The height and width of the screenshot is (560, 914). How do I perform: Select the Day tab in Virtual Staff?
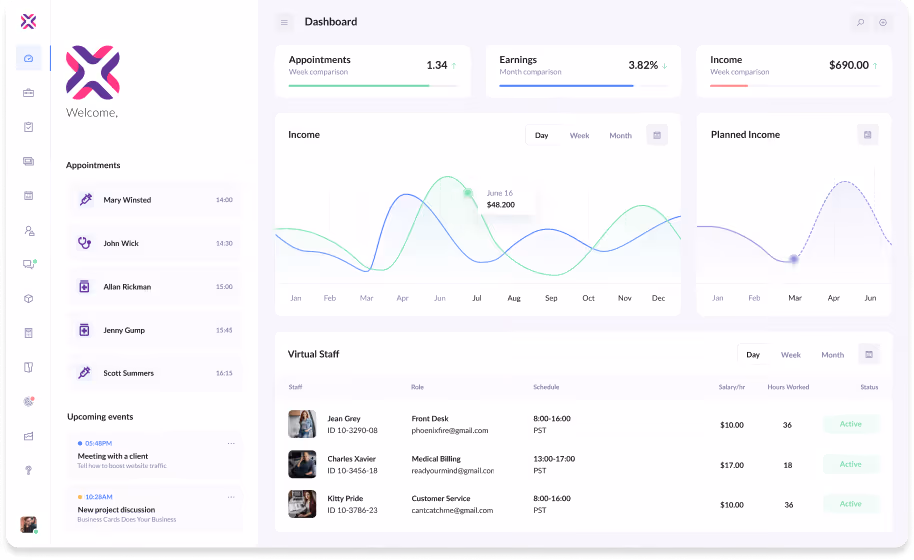(753, 354)
